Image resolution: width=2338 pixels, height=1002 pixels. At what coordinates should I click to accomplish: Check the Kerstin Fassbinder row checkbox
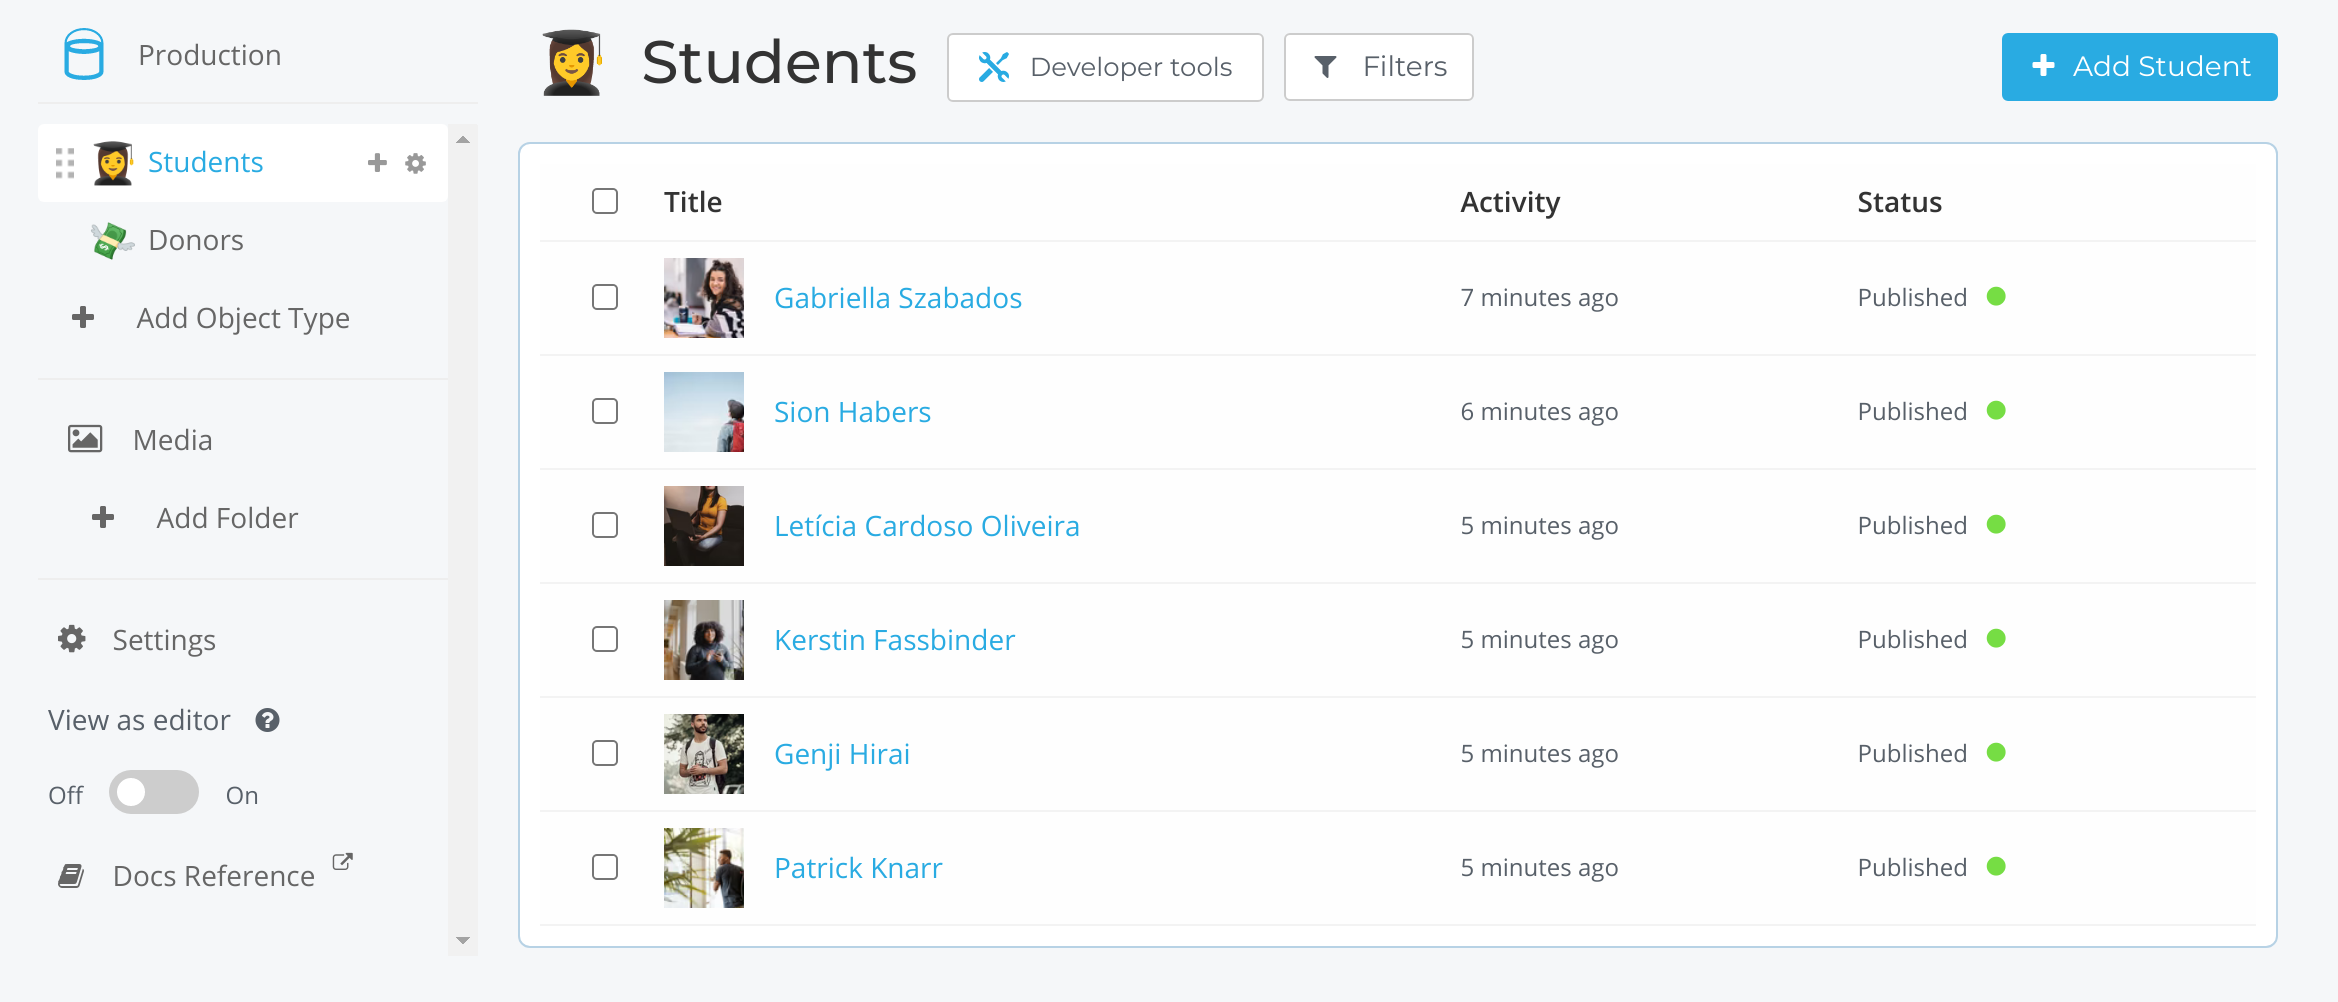[605, 639]
